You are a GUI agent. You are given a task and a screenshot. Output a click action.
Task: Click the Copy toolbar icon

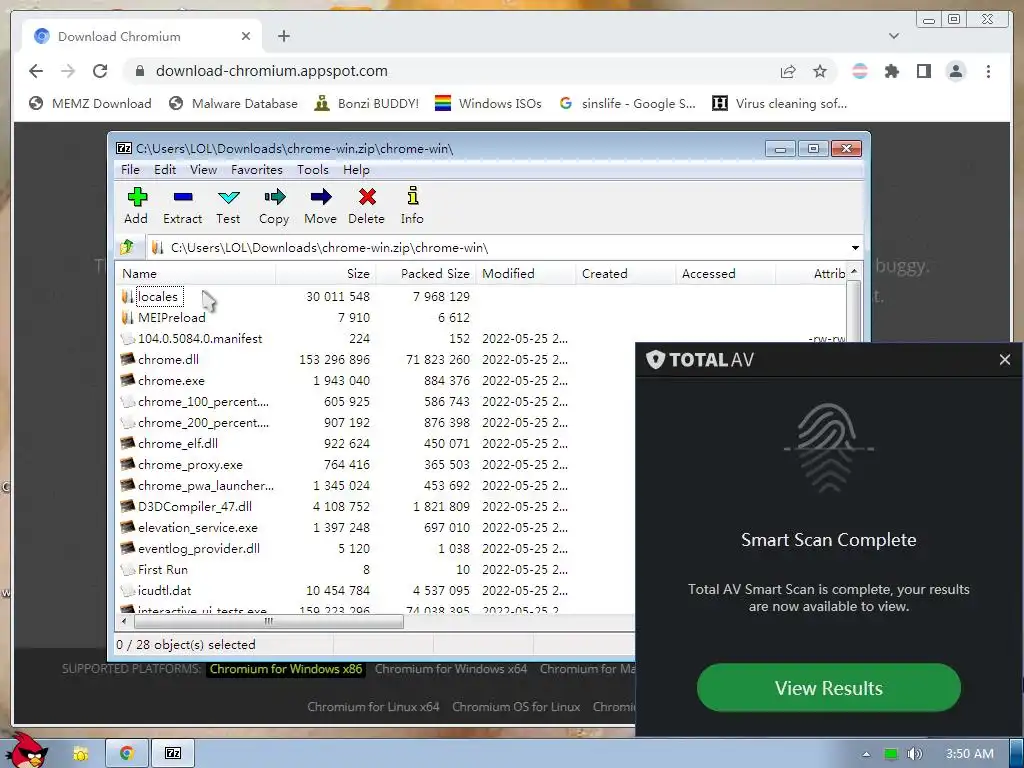(x=274, y=206)
